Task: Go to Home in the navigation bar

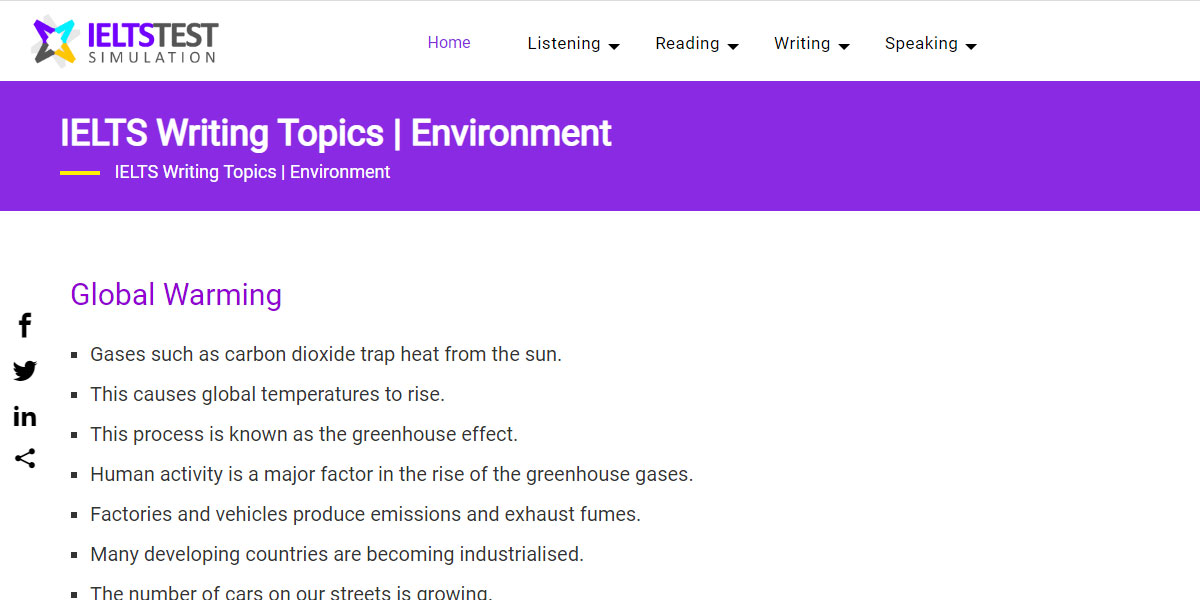Action: [449, 42]
